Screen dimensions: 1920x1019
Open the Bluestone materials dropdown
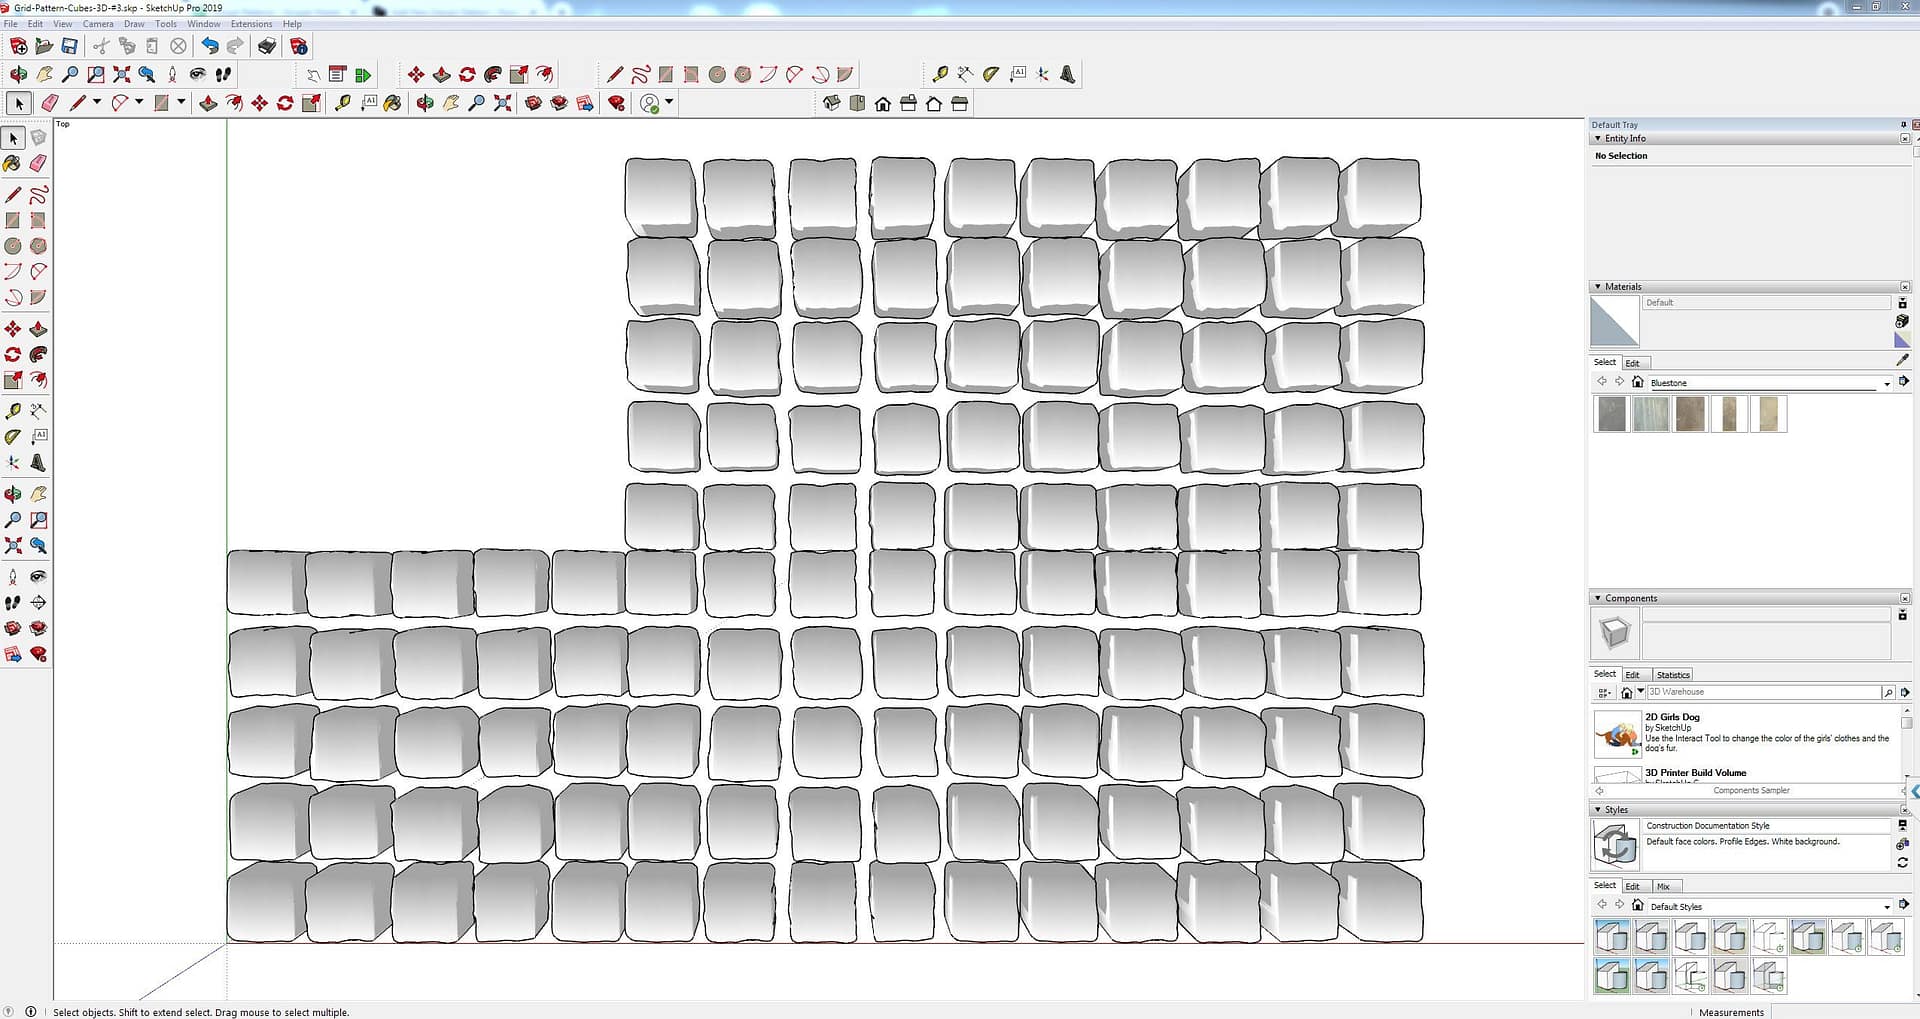click(x=1887, y=384)
